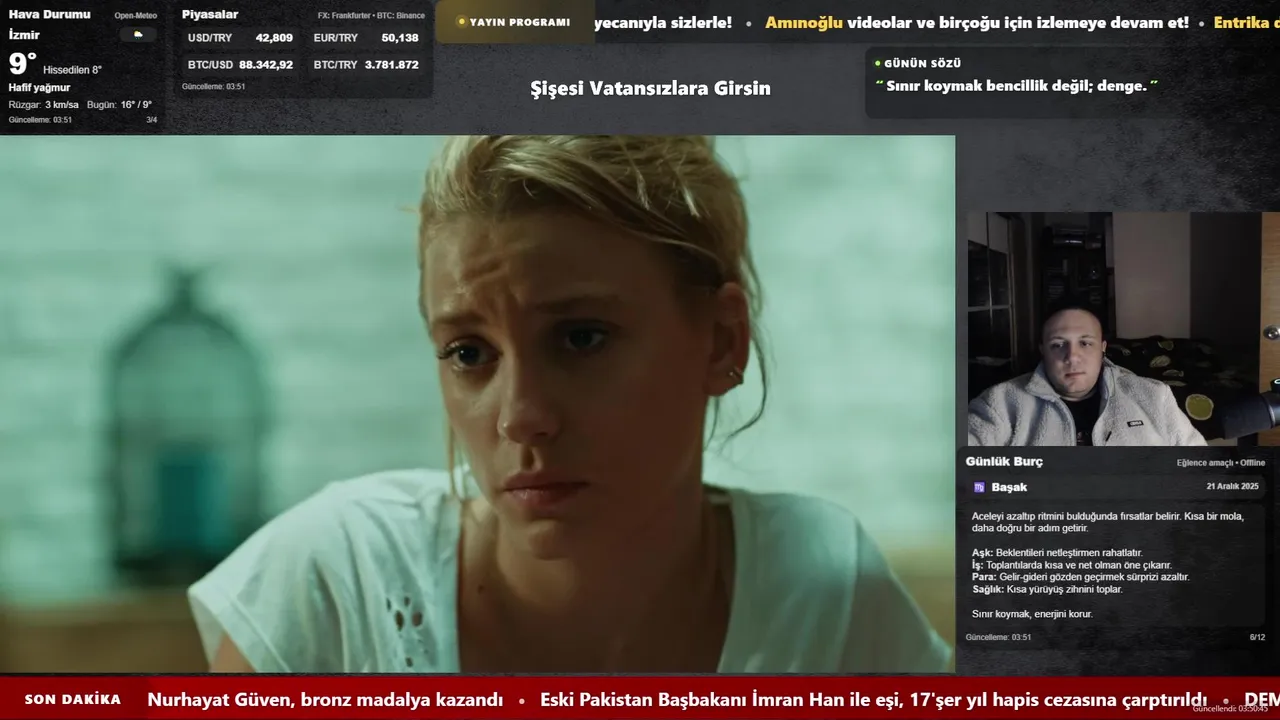Click the weather 3/4 page counter
The height and width of the screenshot is (720, 1280).
pos(152,120)
